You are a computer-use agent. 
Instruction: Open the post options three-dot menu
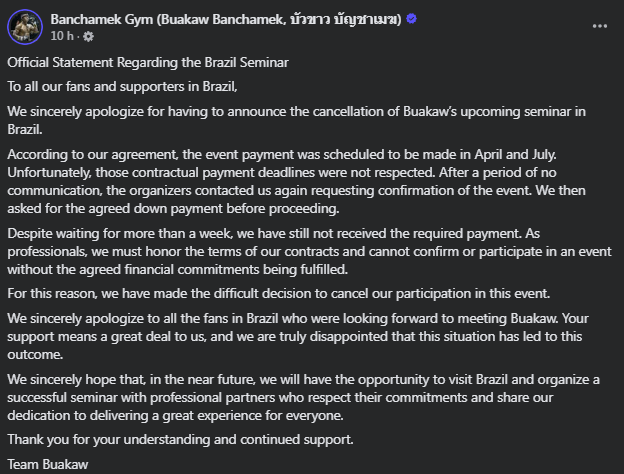click(599, 26)
